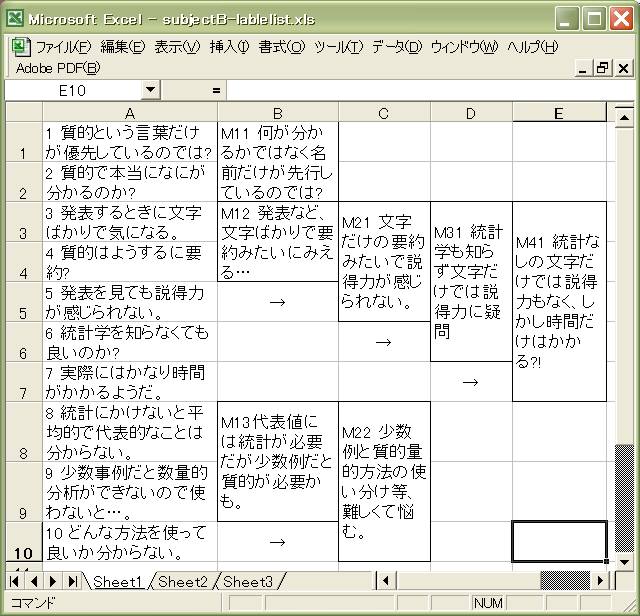Select column A header
640x616 pixels.
pyautogui.click(x=130, y=113)
